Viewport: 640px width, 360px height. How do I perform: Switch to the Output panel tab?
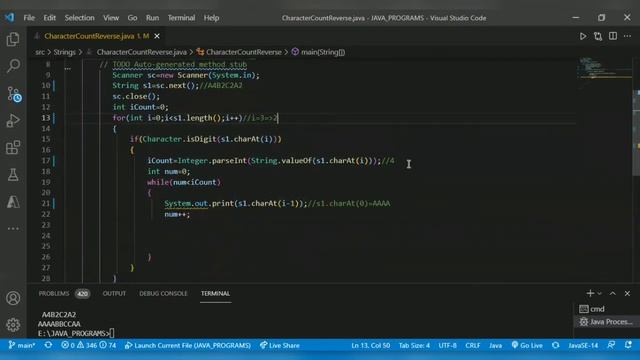[114, 293]
